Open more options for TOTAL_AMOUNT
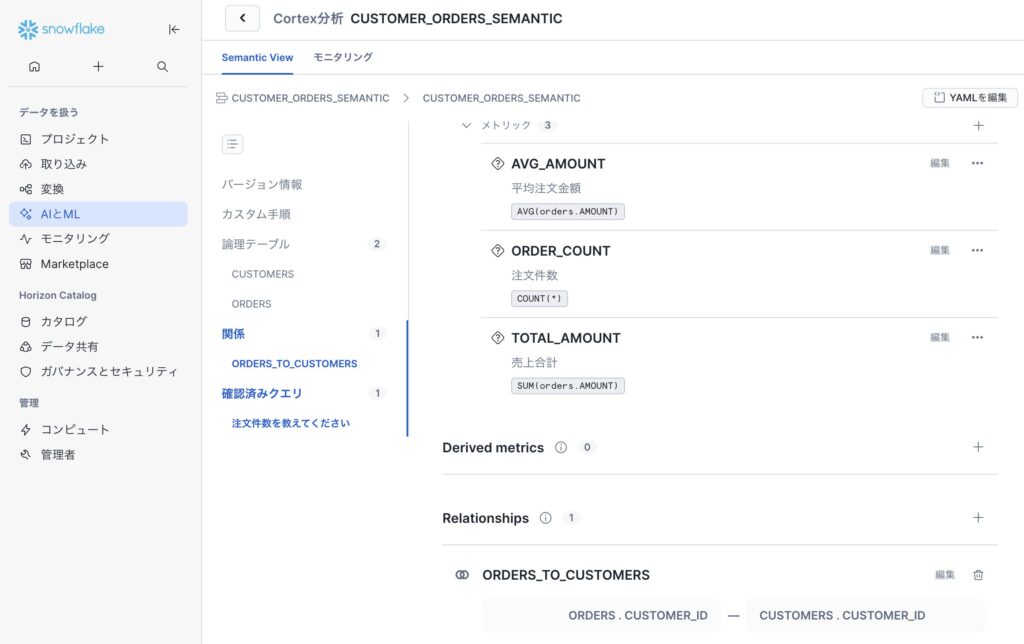The height and width of the screenshot is (644, 1024). coord(977,337)
